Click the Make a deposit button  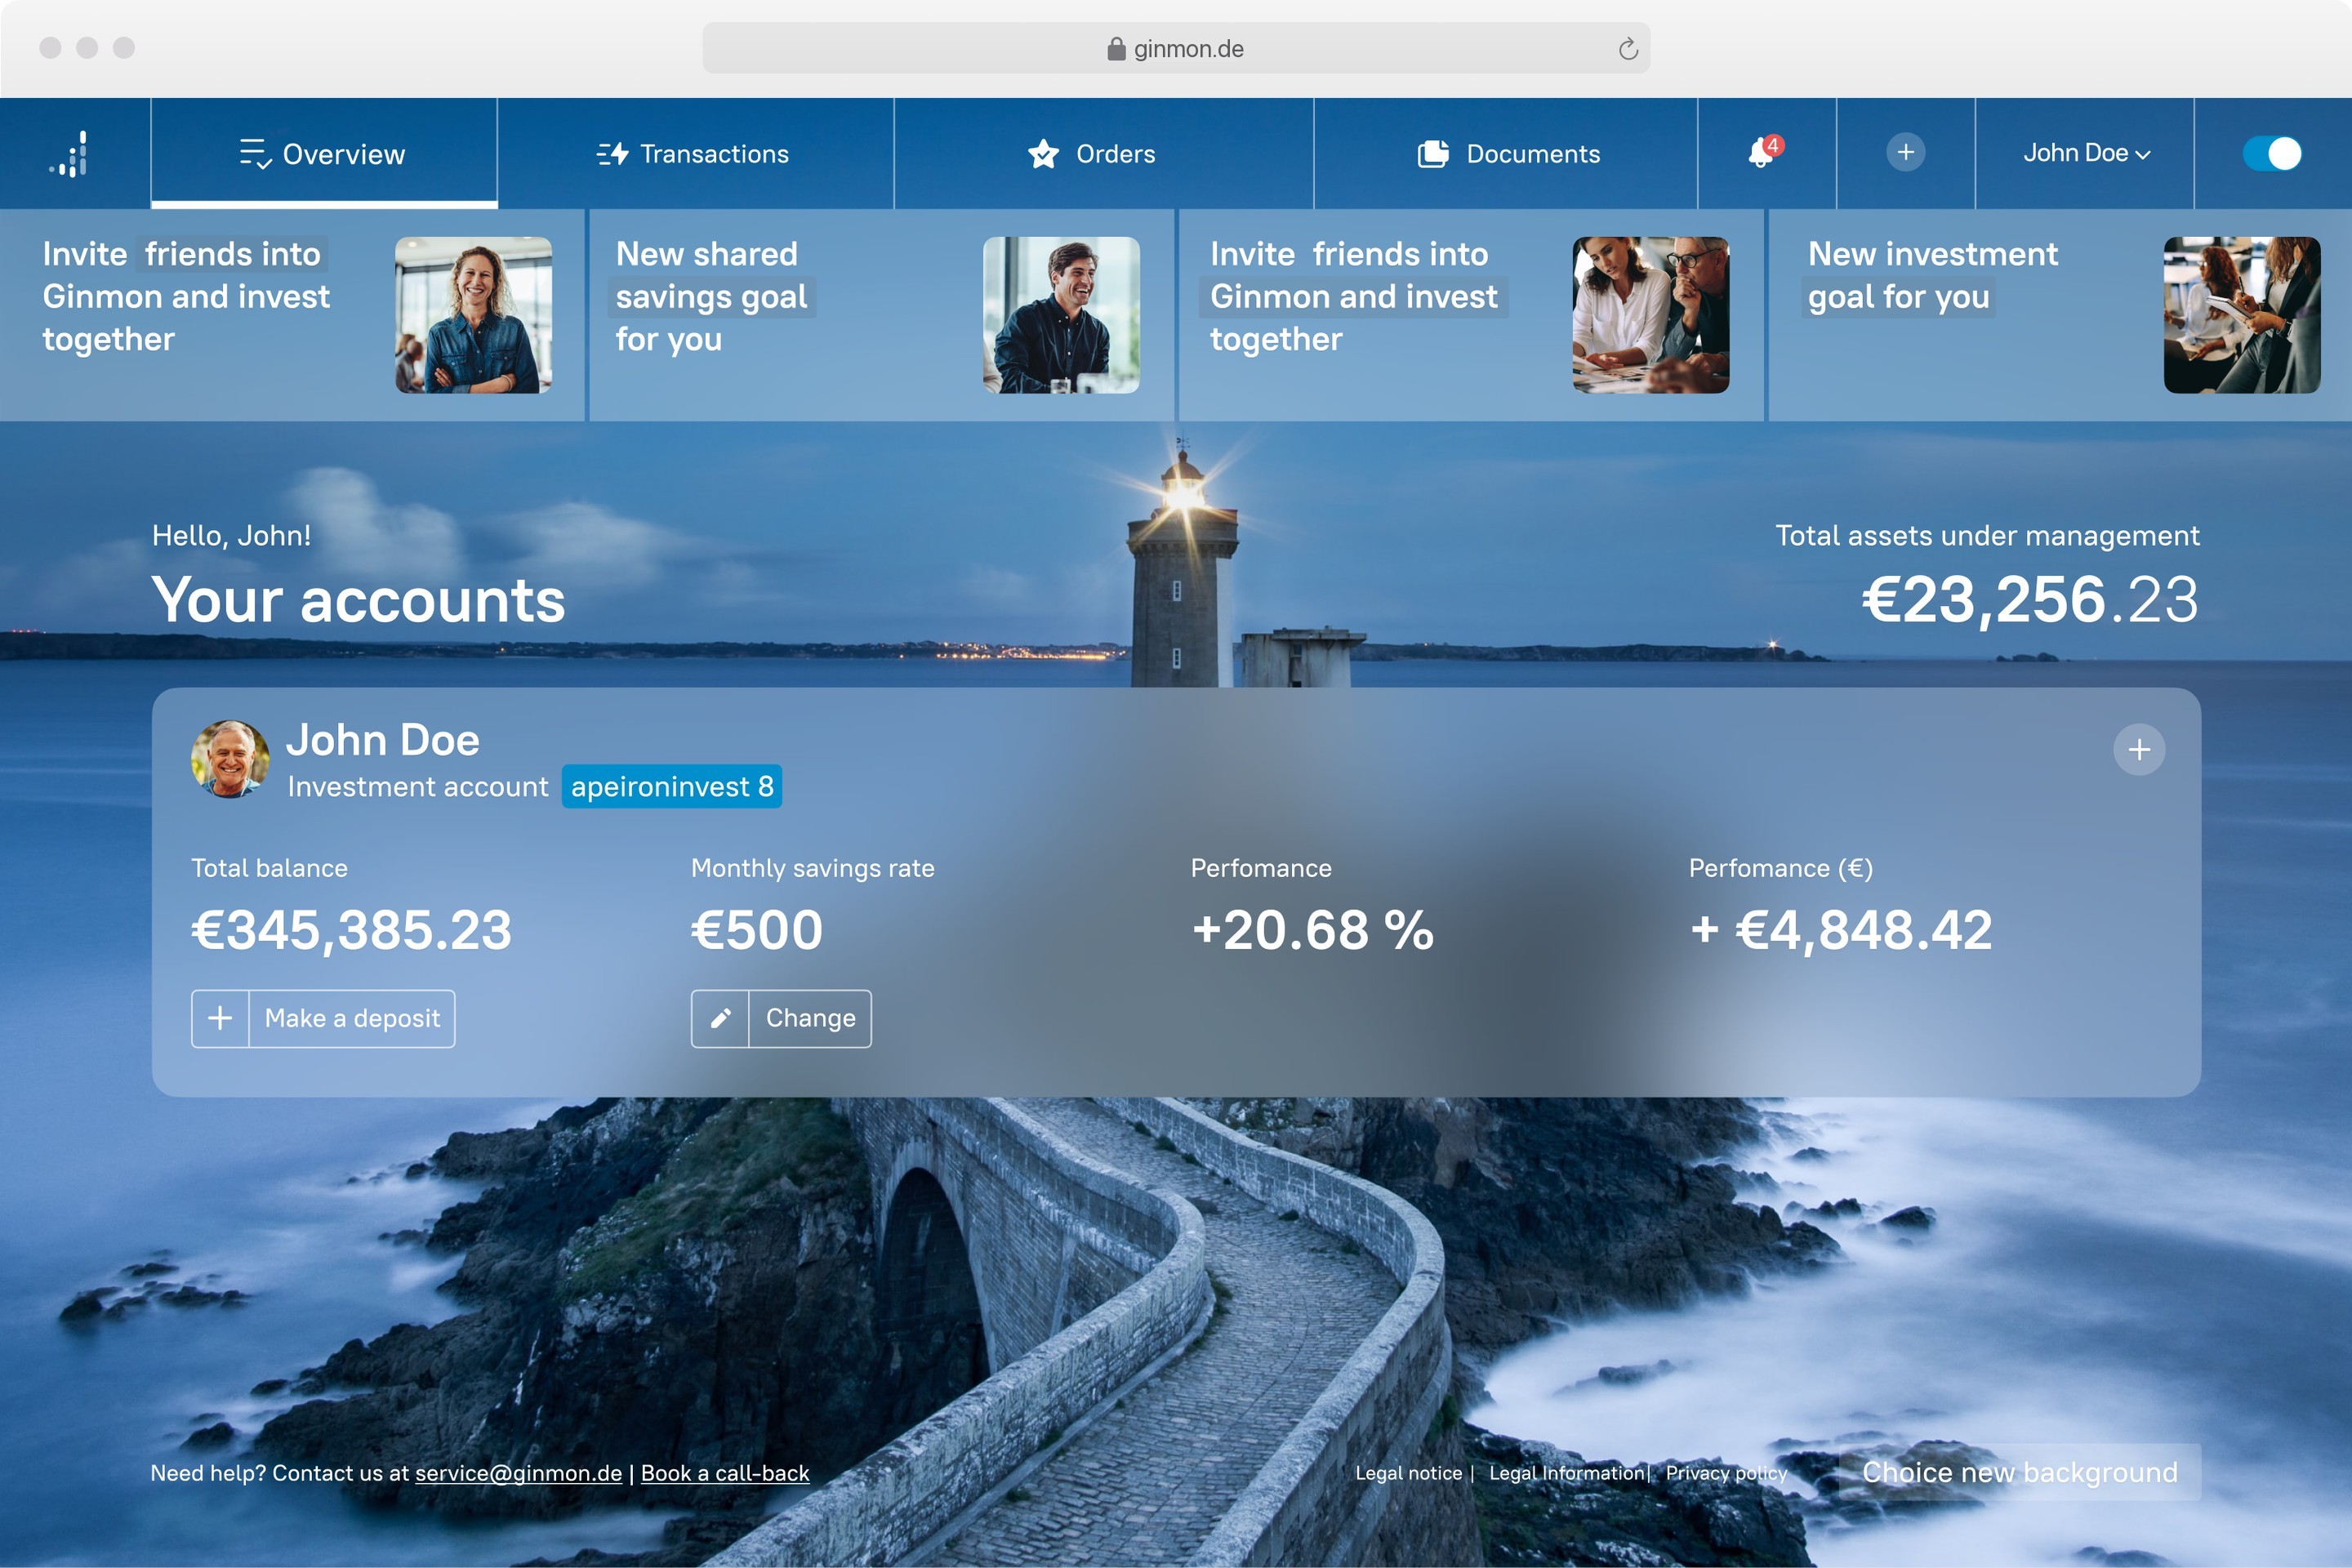click(323, 1018)
